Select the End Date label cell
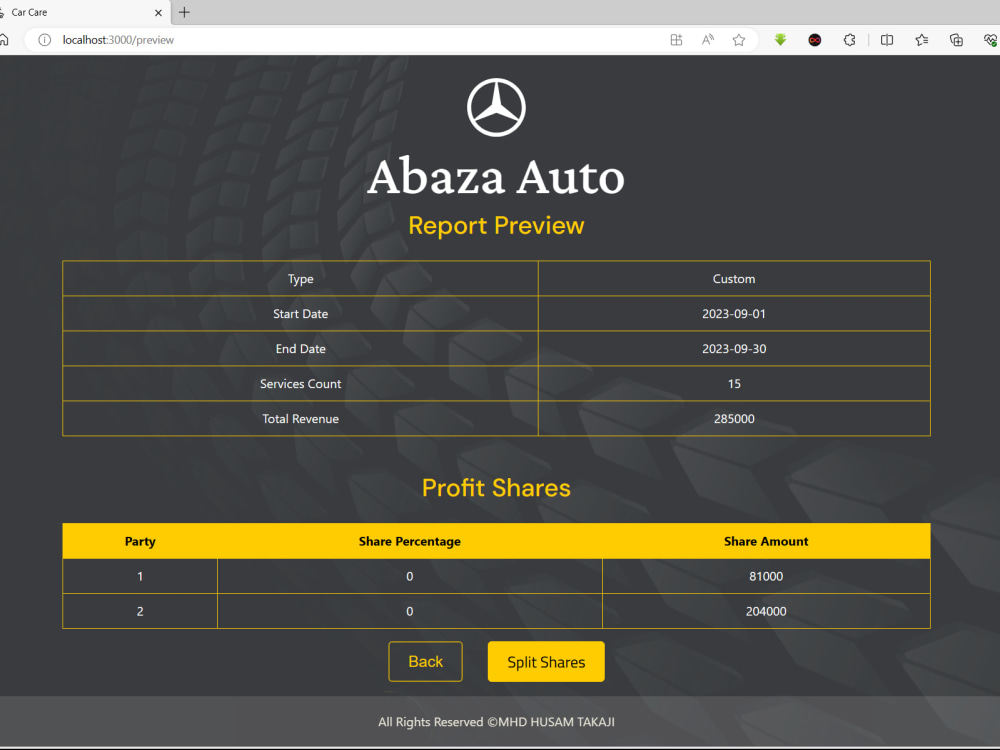The height and width of the screenshot is (750, 1000). point(300,349)
